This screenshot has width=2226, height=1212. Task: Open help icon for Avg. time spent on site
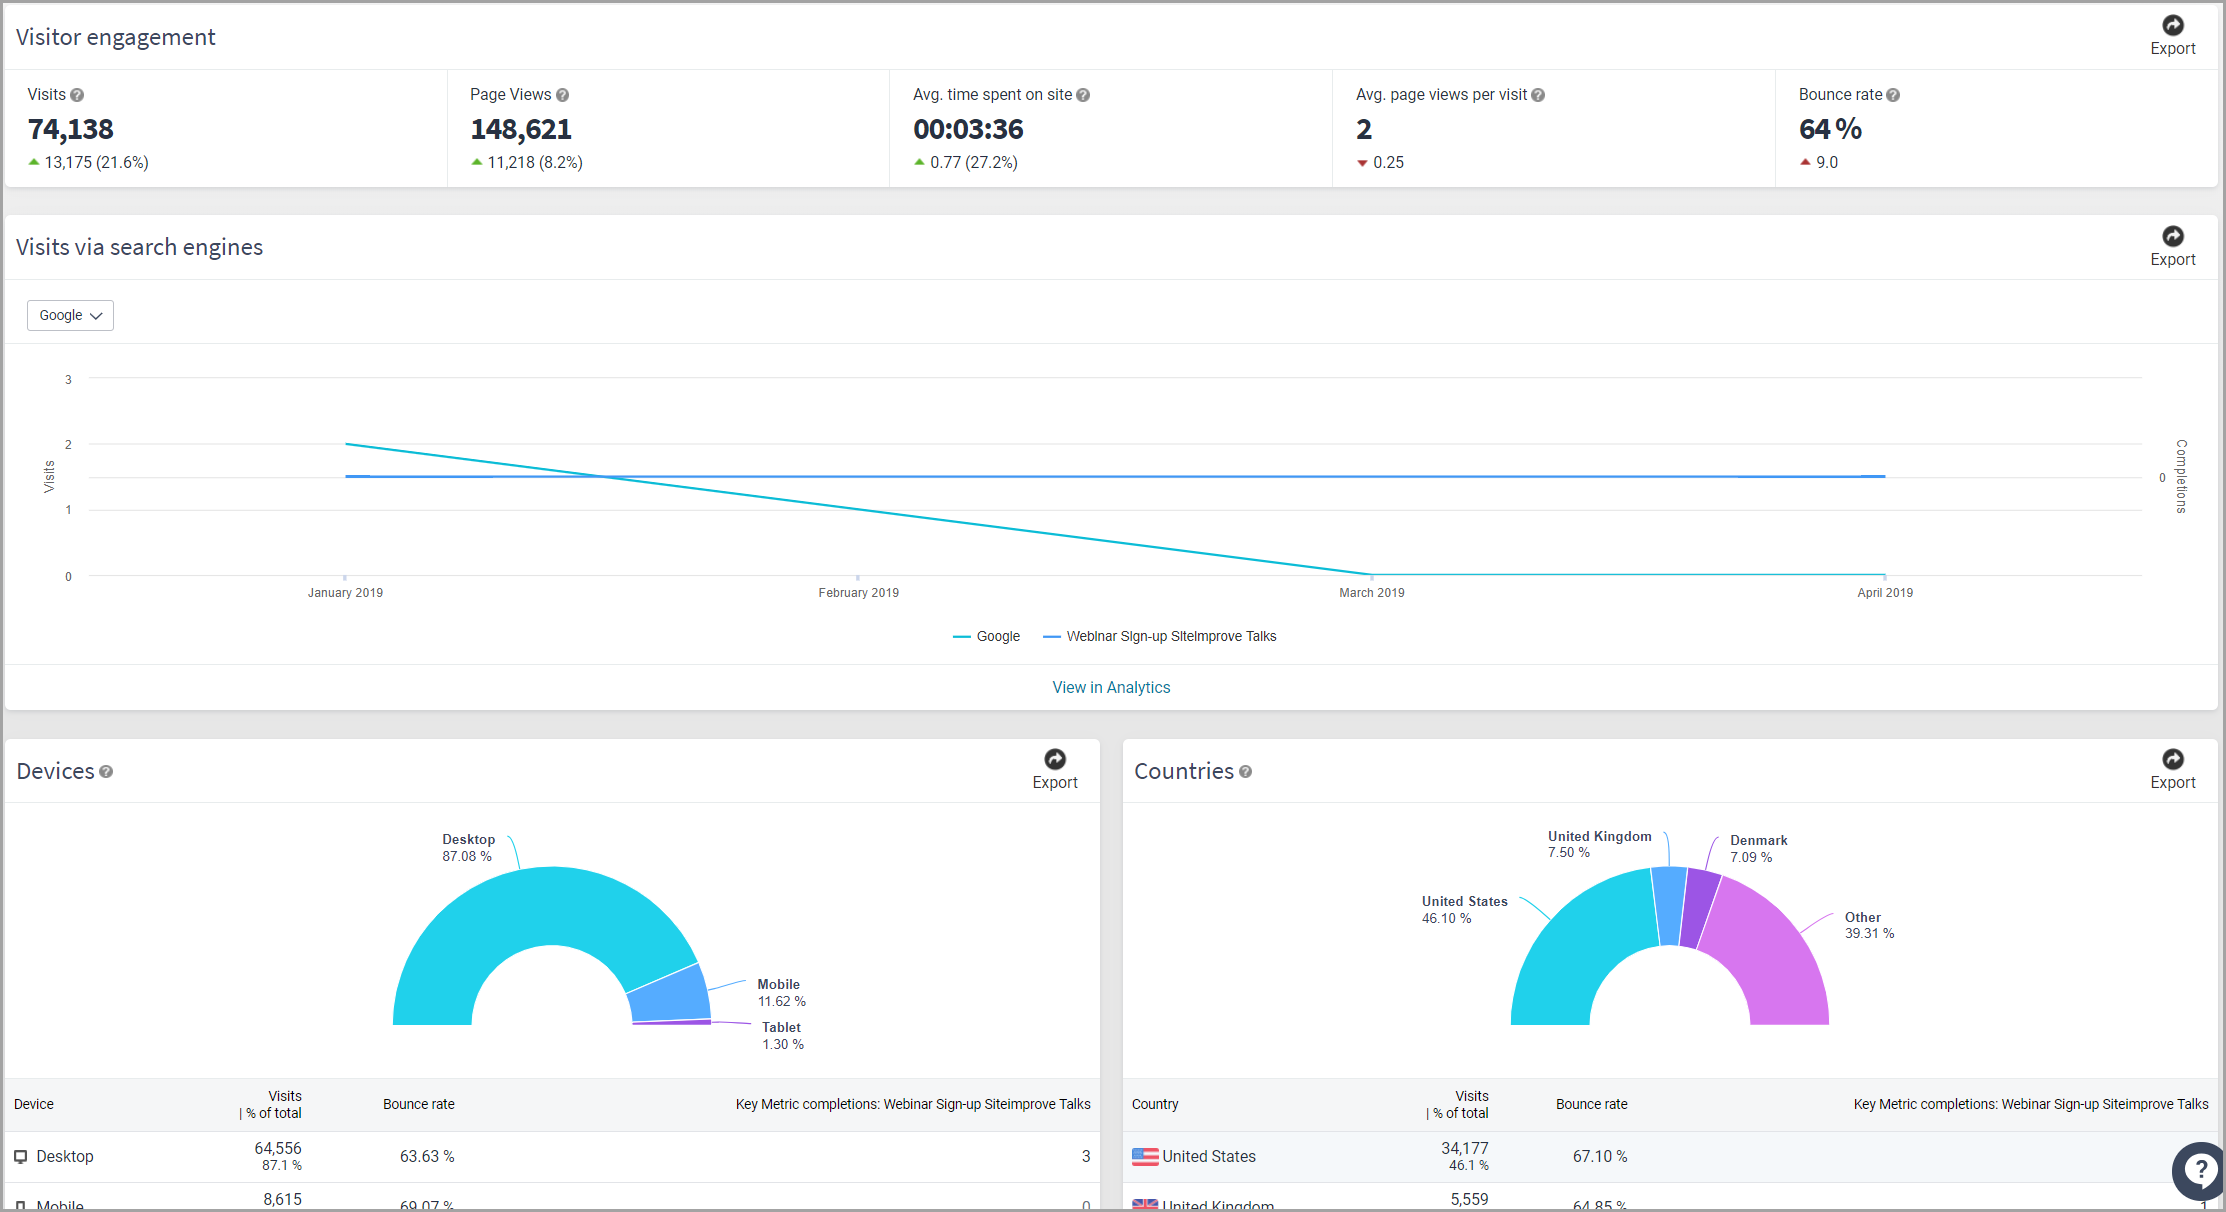coord(1083,95)
